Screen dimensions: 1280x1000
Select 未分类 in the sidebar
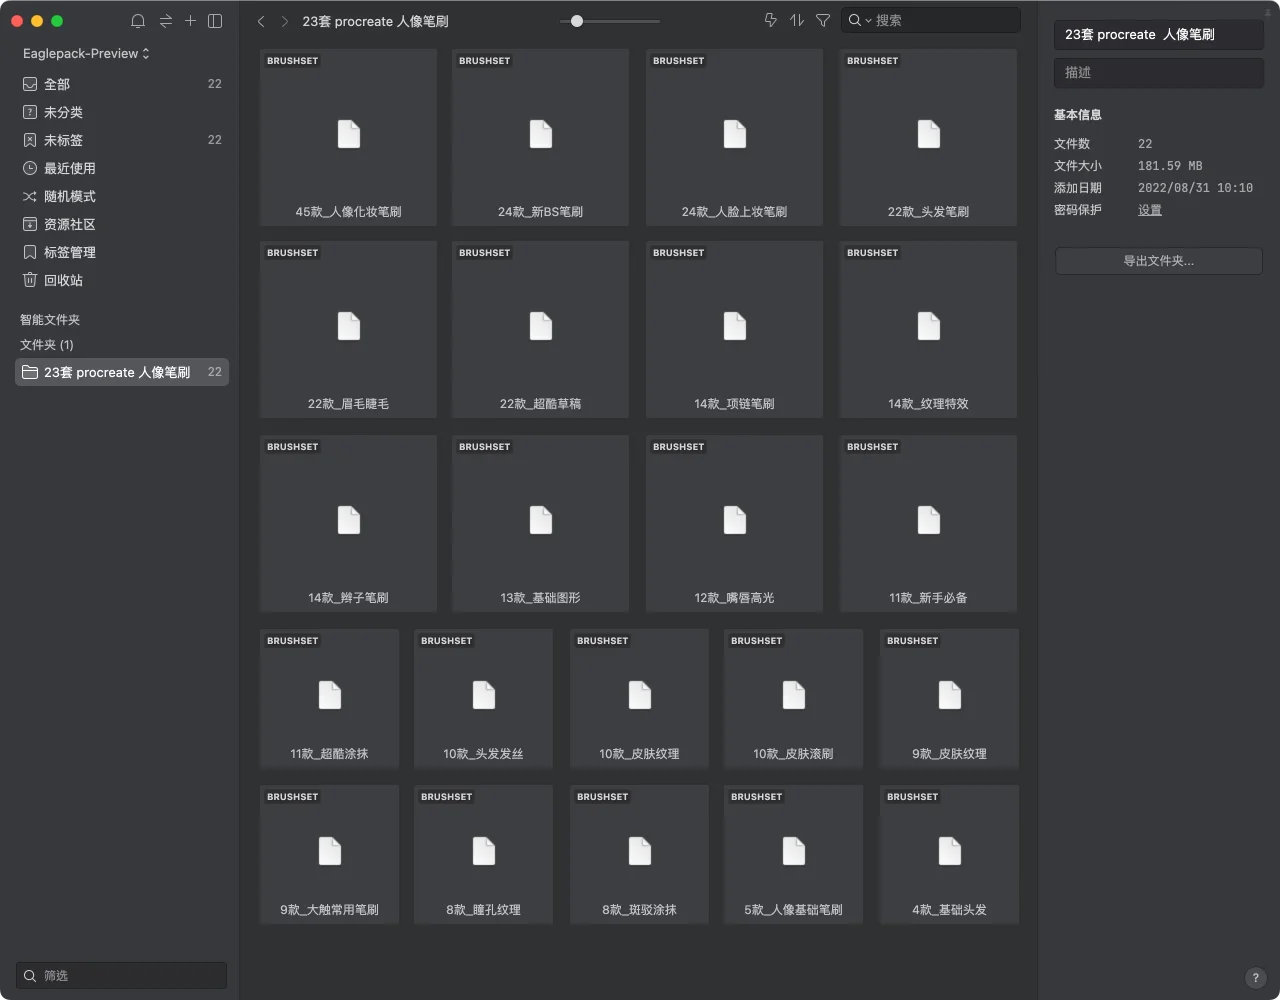[122, 112]
